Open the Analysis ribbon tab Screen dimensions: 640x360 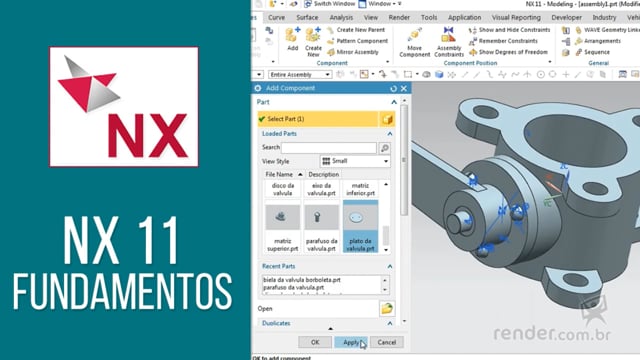click(x=341, y=17)
